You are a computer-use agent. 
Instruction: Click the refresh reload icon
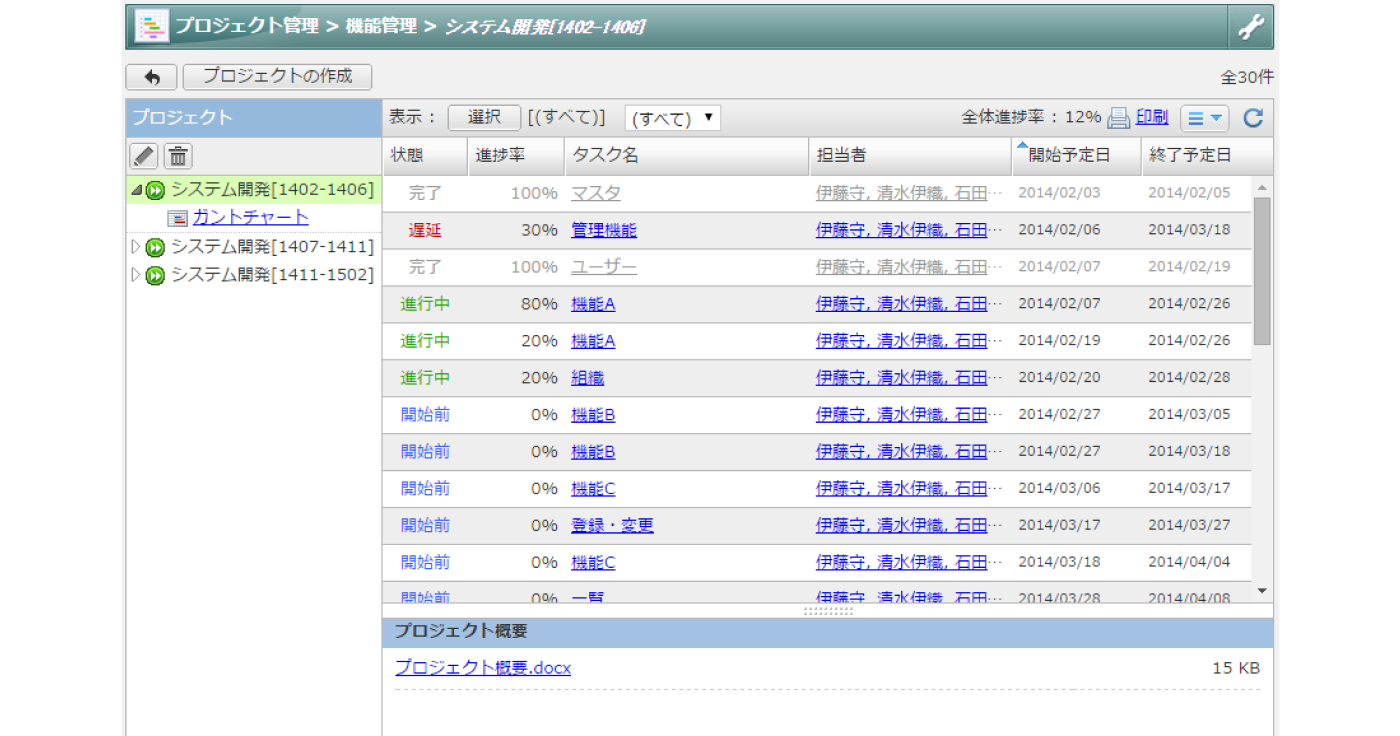coord(1253,118)
